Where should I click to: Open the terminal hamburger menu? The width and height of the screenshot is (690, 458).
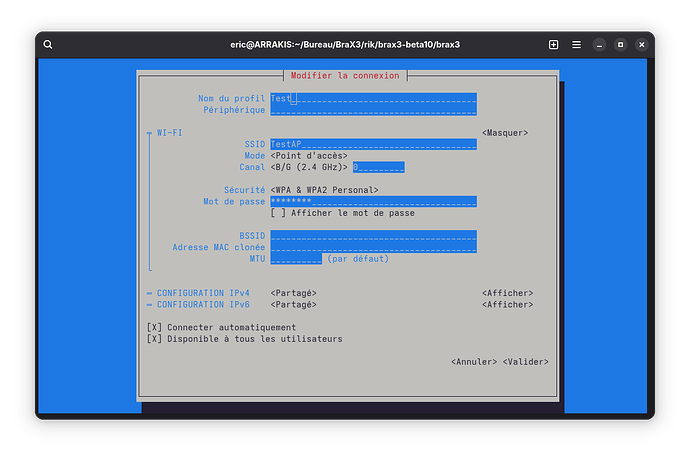pyautogui.click(x=577, y=45)
